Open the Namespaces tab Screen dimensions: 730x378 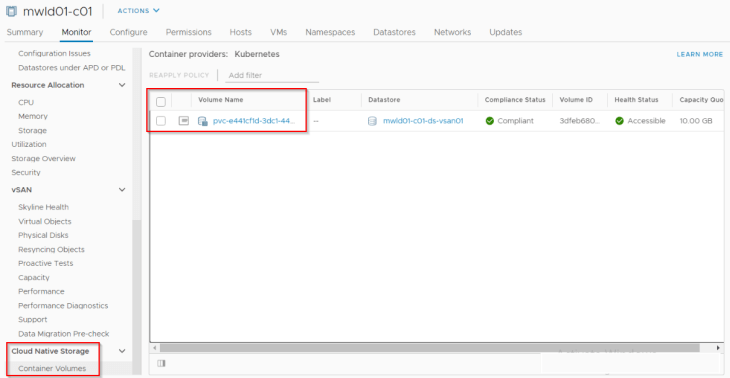330,32
